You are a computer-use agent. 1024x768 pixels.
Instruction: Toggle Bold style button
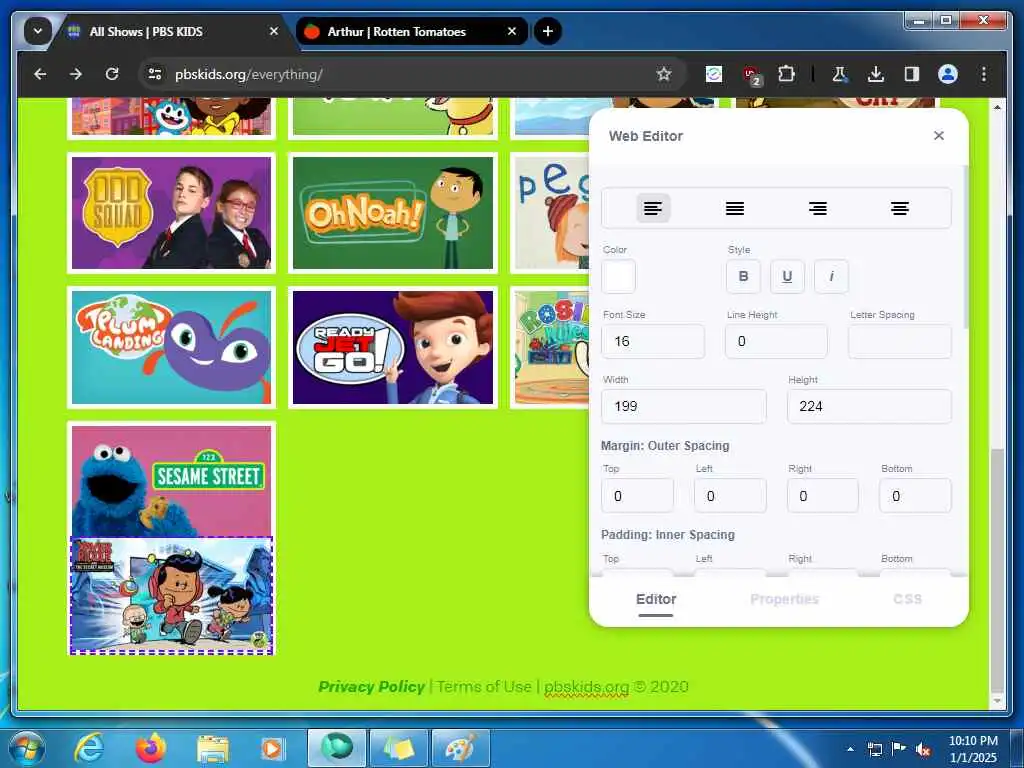(x=743, y=276)
